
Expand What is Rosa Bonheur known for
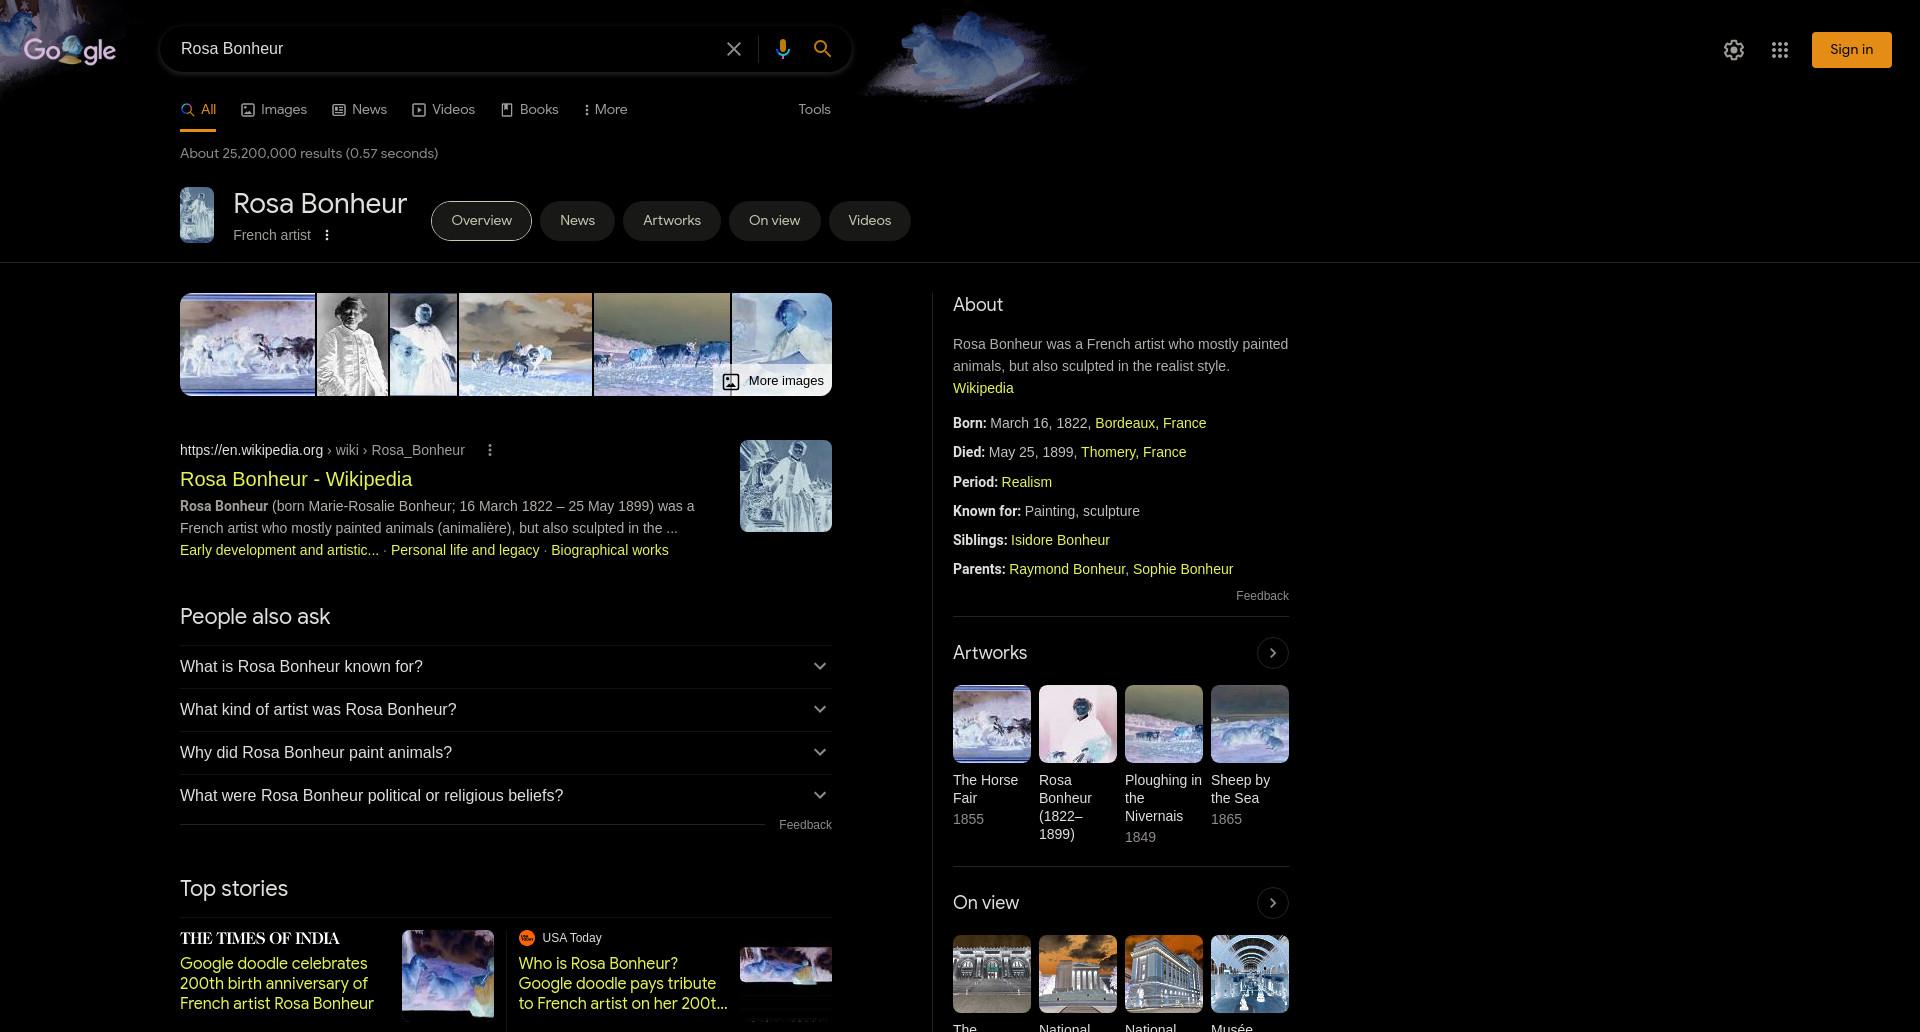506,667
